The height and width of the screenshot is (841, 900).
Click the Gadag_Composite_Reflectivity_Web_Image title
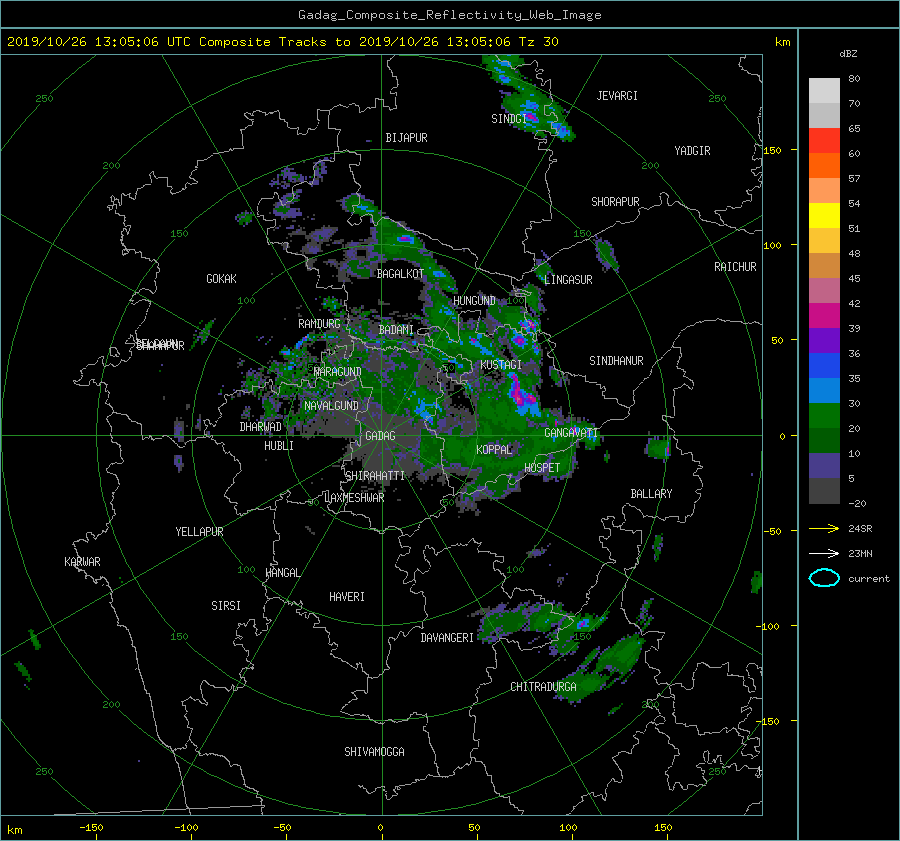click(449, 15)
